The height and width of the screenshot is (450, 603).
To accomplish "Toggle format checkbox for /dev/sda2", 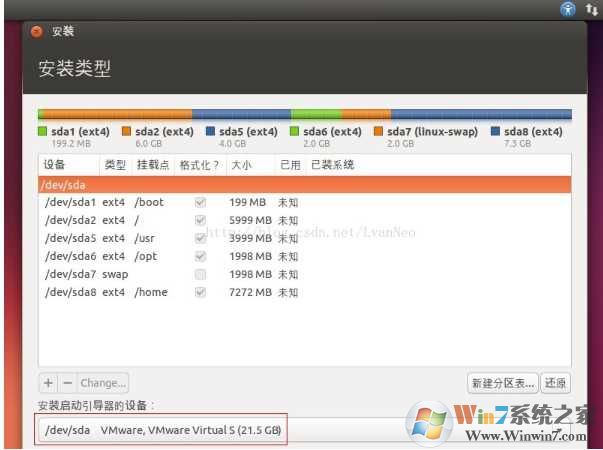I will pyautogui.click(x=200, y=220).
